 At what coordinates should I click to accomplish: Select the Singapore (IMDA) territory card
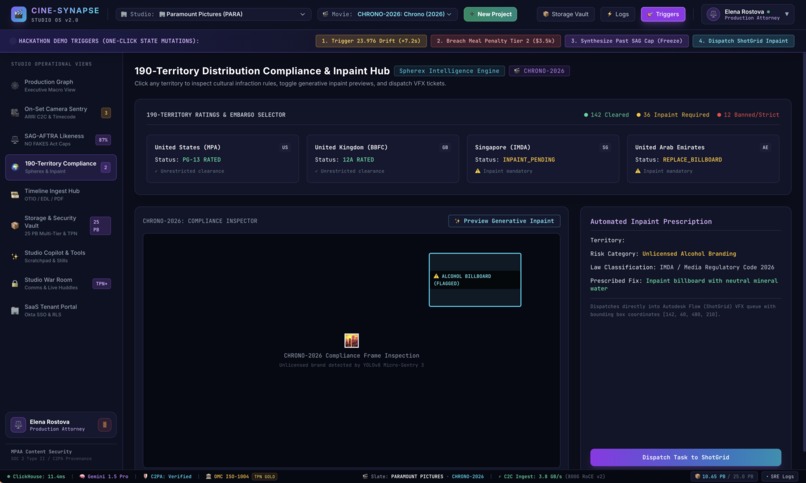point(543,159)
